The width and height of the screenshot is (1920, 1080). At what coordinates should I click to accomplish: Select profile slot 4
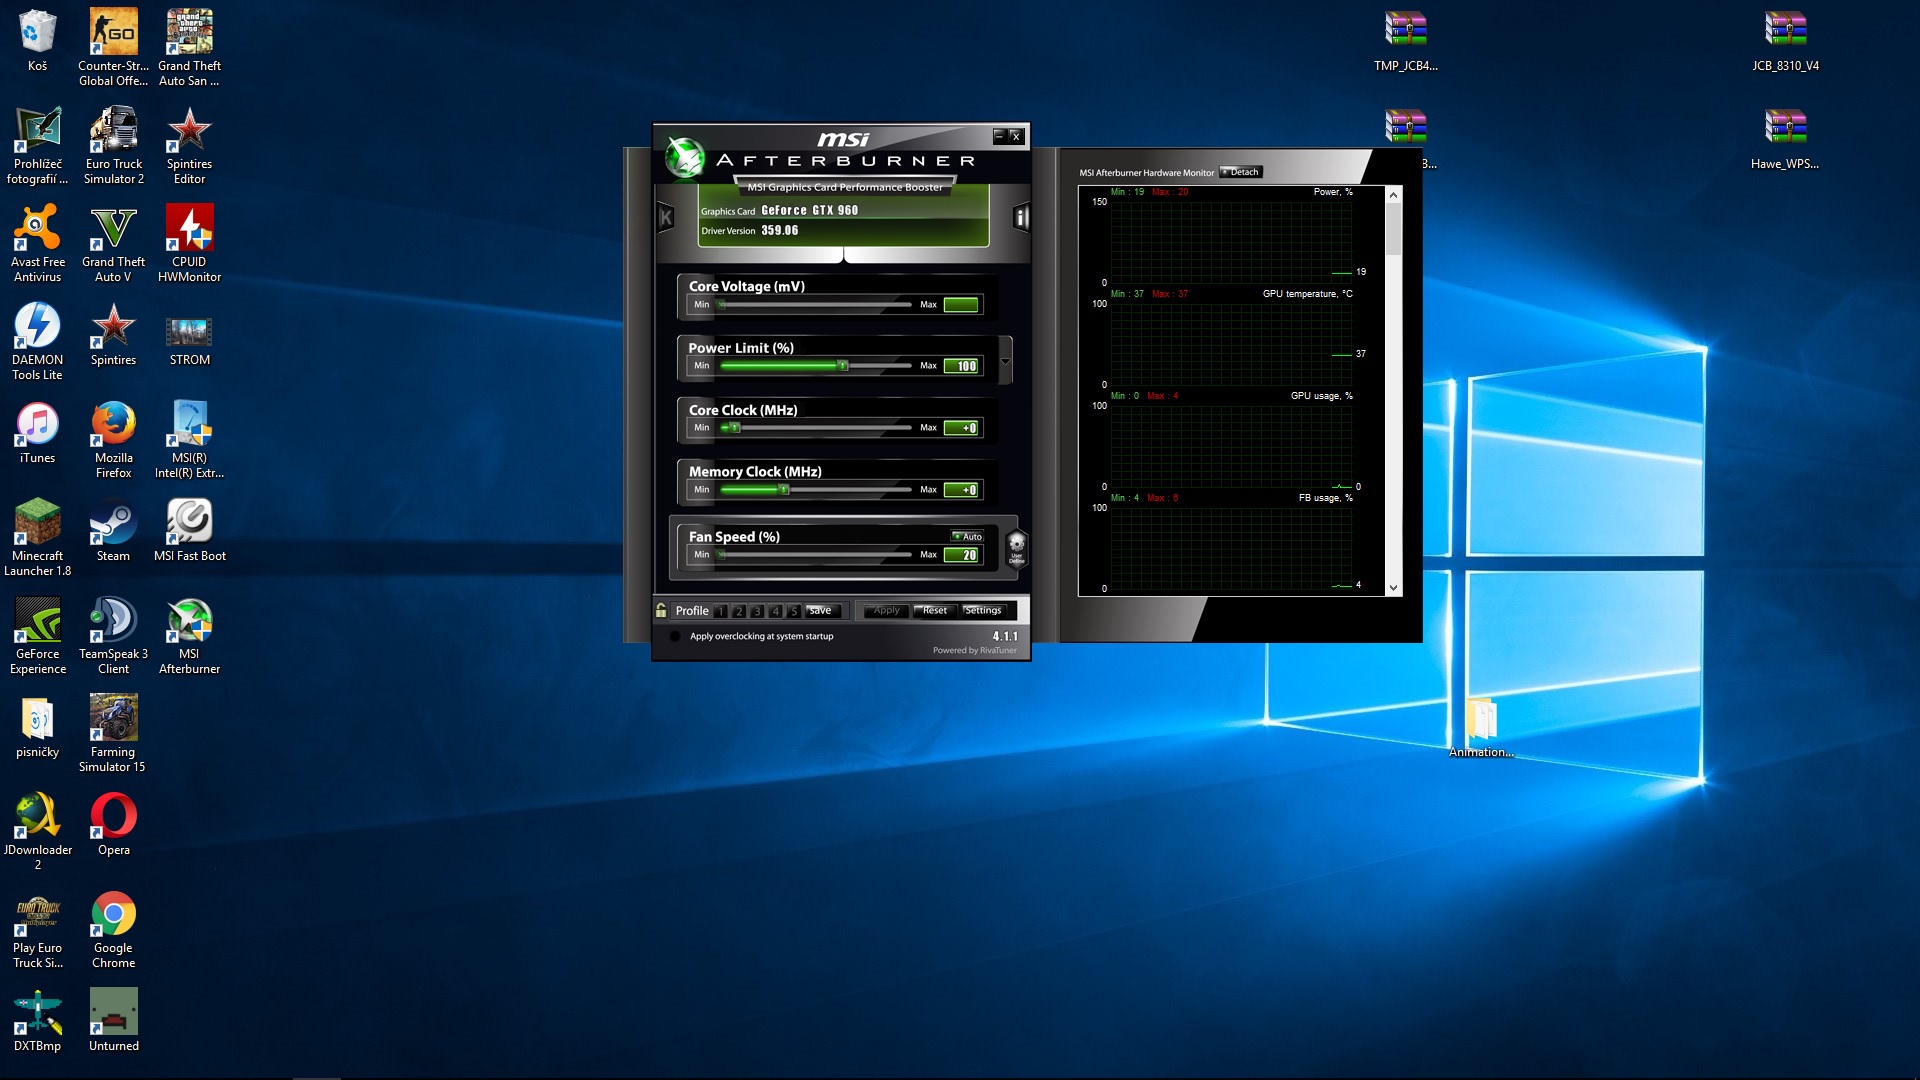[775, 611]
